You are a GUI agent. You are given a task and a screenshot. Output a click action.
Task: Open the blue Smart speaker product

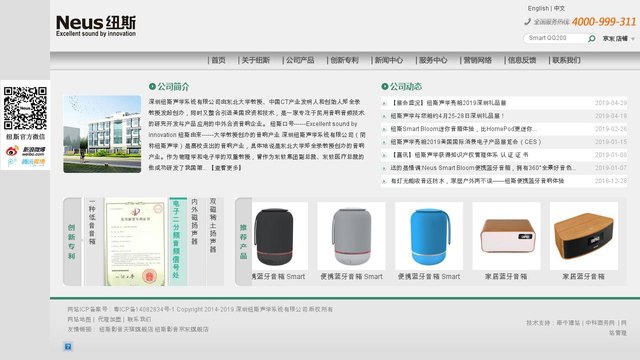point(429,236)
